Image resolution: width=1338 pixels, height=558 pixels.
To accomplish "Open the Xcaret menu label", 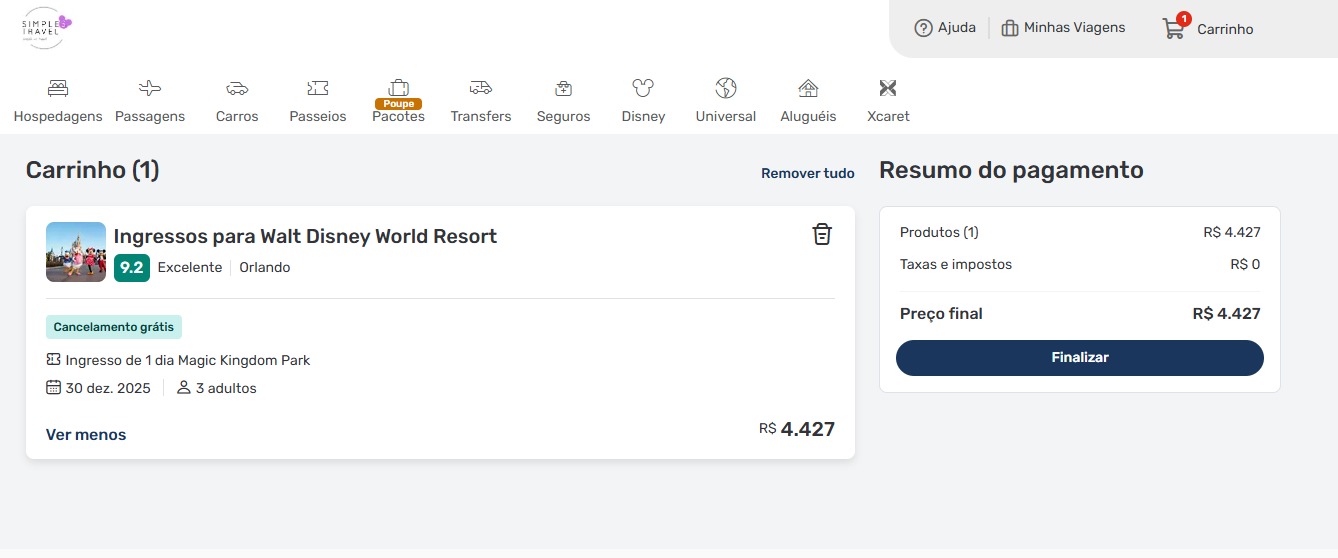I will click(x=888, y=116).
